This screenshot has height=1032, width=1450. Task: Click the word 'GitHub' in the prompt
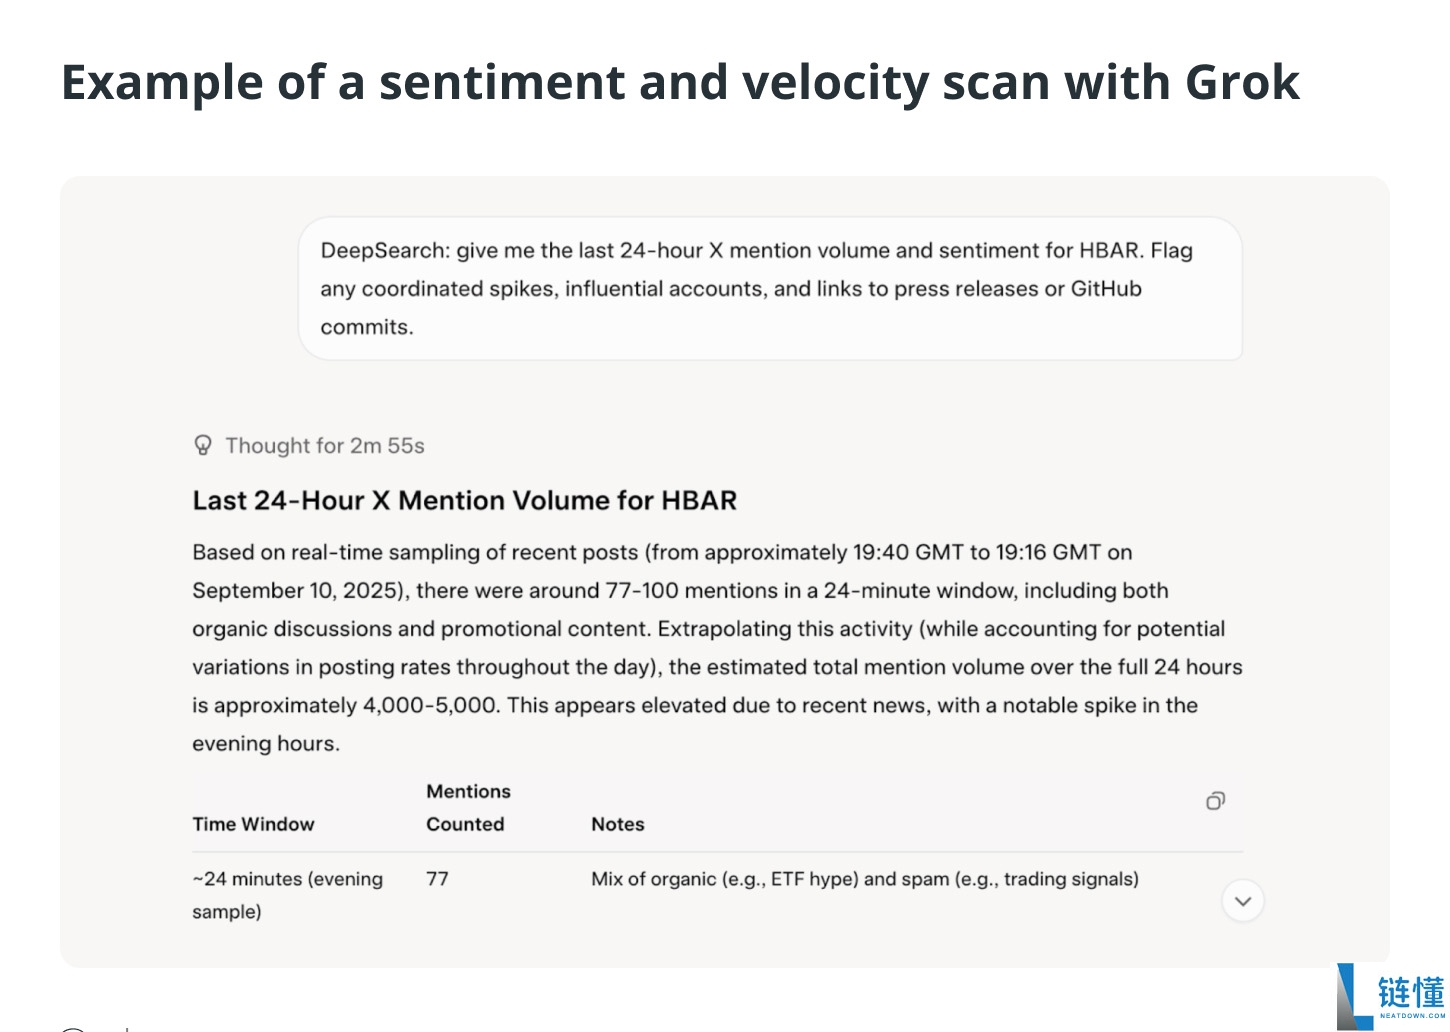coord(1106,289)
